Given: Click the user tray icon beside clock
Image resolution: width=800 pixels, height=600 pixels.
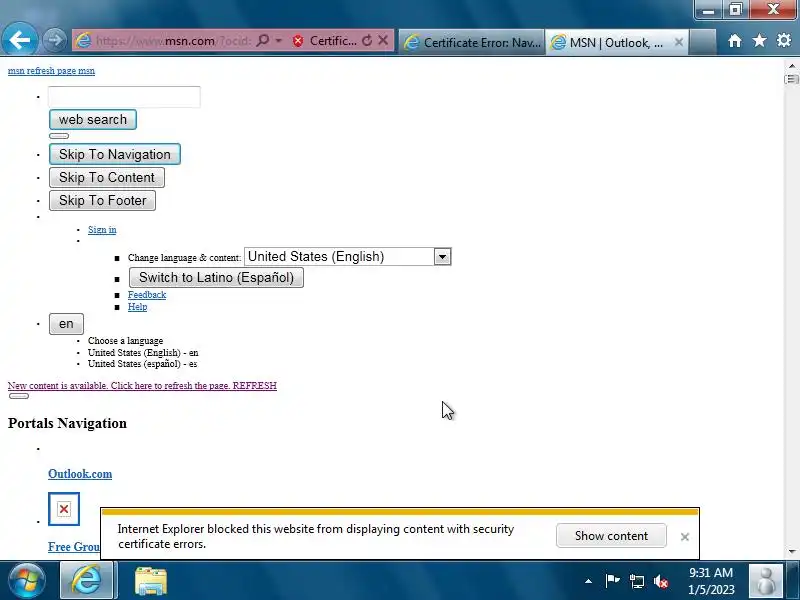Looking at the screenshot, I should tap(765, 581).
